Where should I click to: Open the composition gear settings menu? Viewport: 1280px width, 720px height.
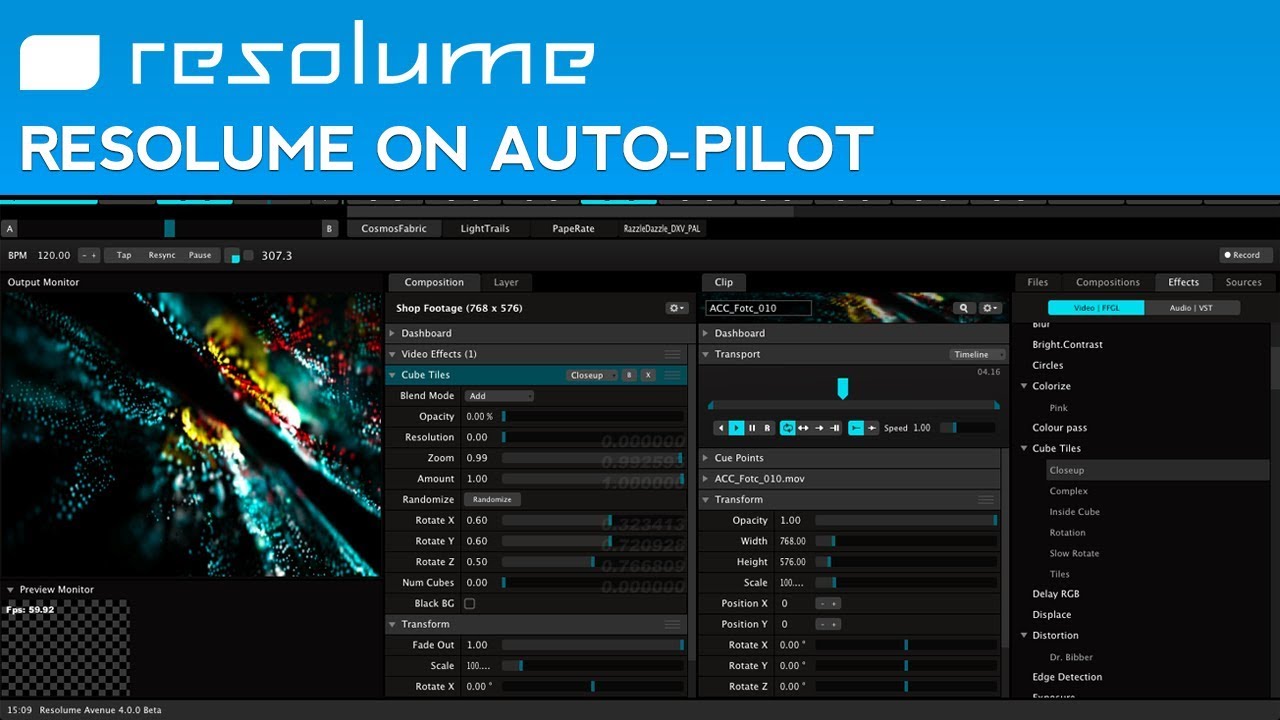pos(677,308)
